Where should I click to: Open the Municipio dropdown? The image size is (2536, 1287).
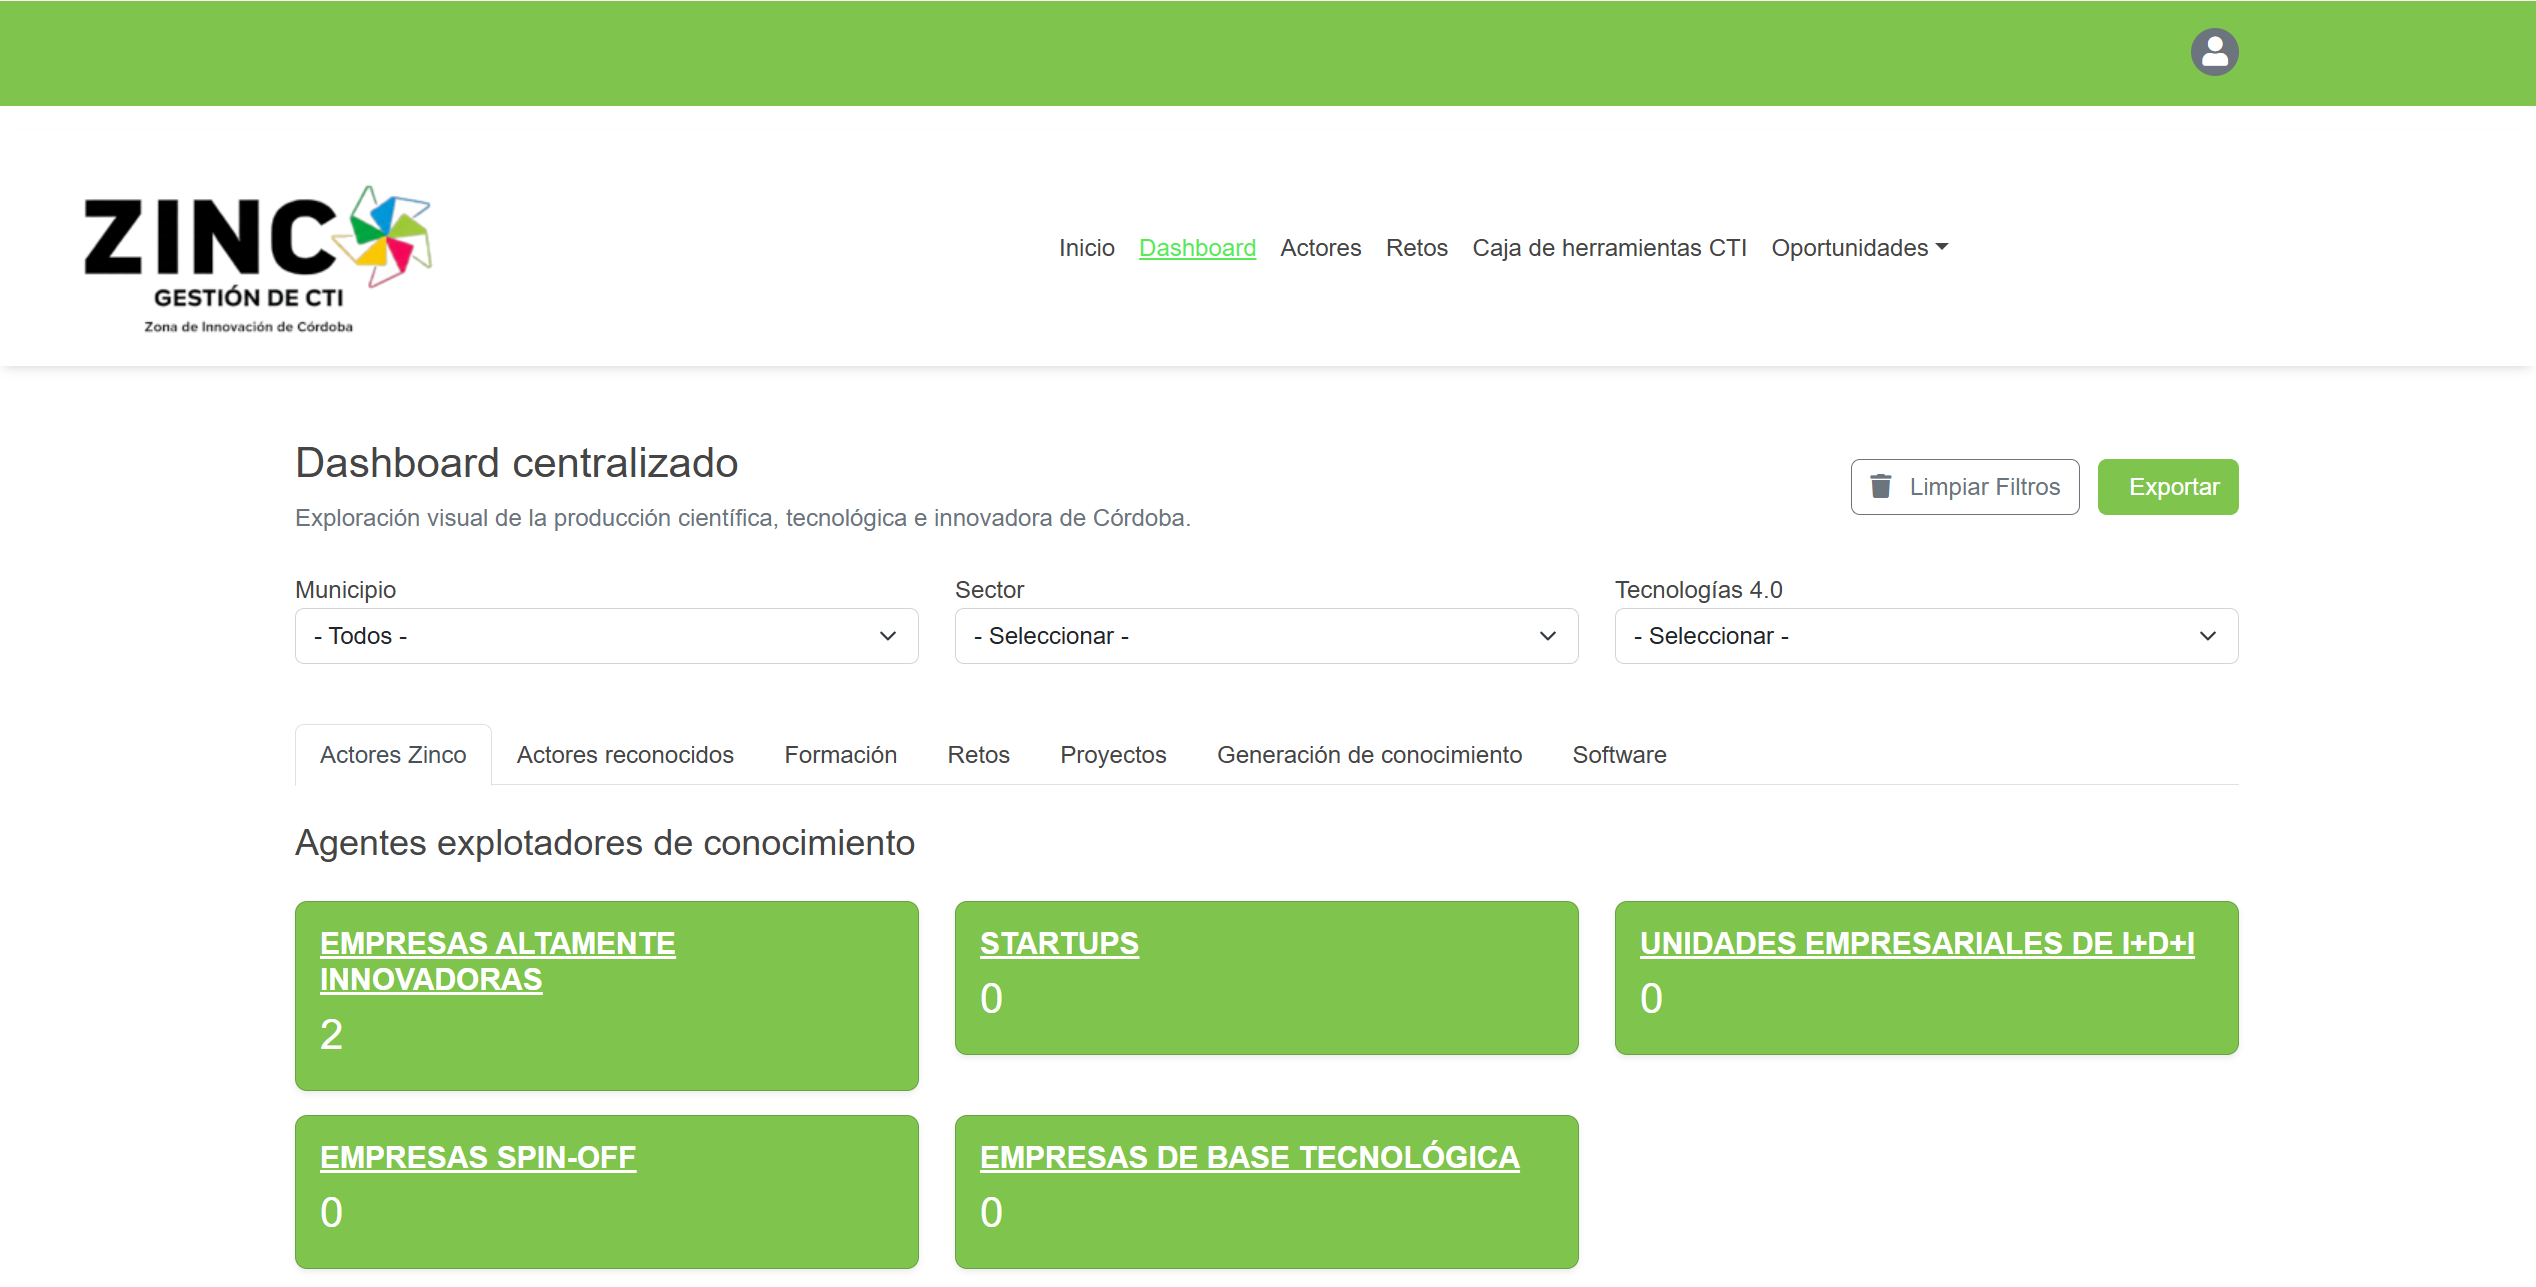[606, 636]
